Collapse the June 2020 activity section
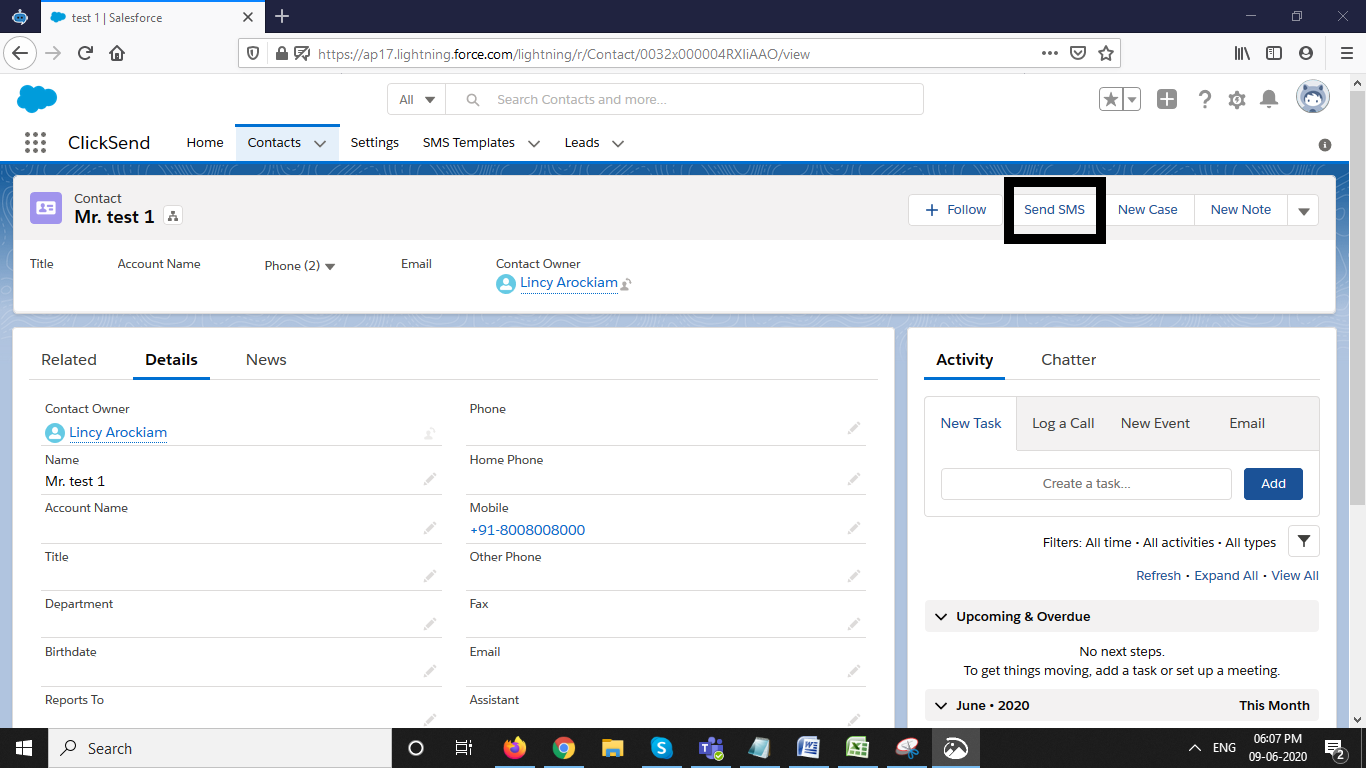The height and width of the screenshot is (768, 1366). pos(940,705)
